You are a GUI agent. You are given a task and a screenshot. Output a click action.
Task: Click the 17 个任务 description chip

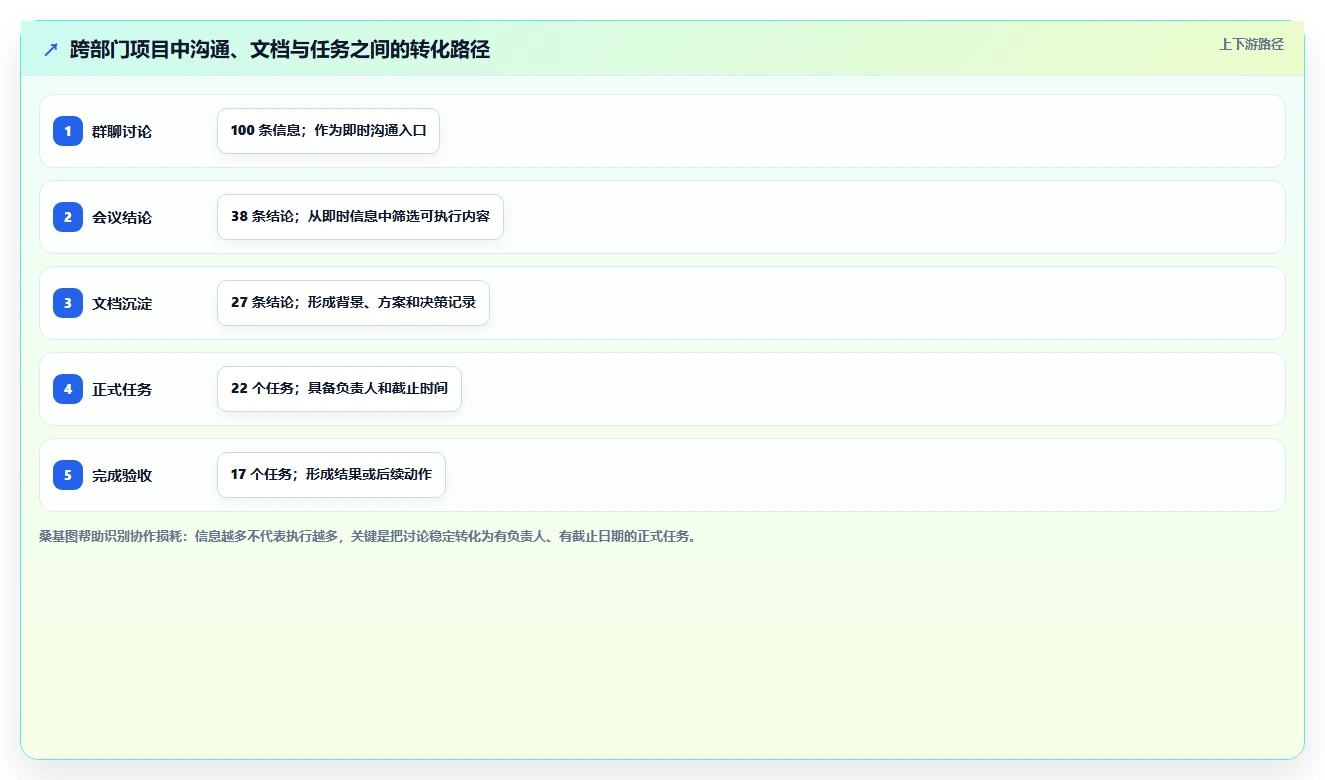pyautogui.click(x=331, y=475)
